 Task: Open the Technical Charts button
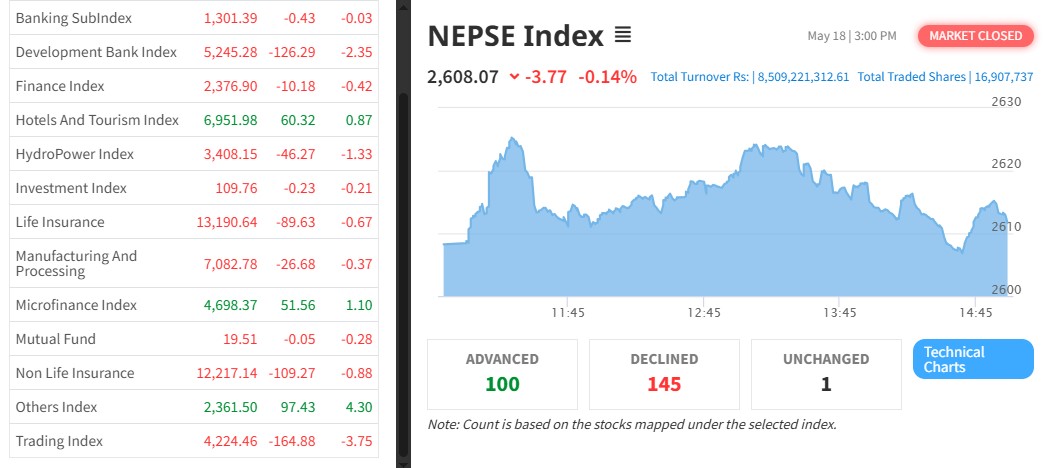coord(972,359)
